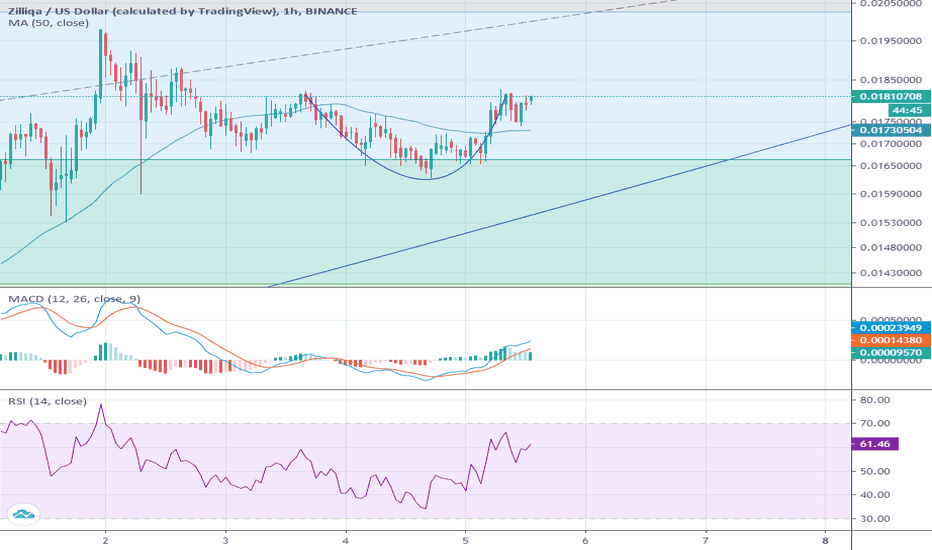The height and width of the screenshot is (550, 932).
Task: Click the RSI axis label 30.00
Action: (875, 518)
